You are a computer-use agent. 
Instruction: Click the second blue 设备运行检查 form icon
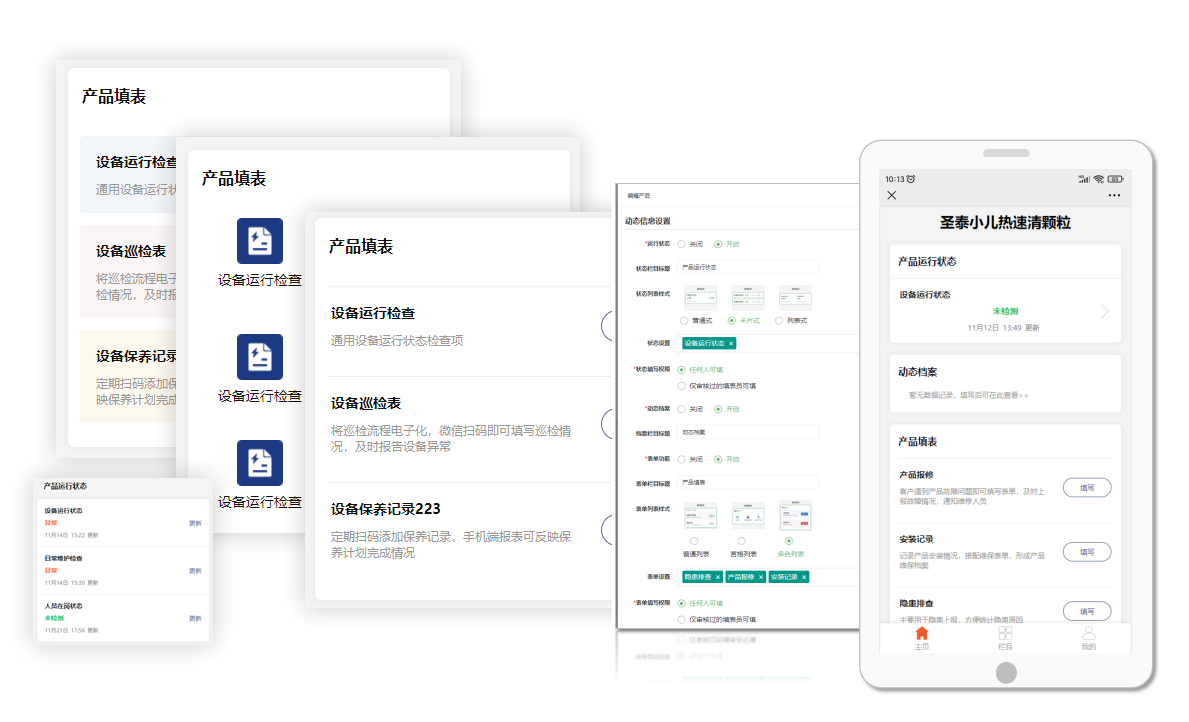coord(259,357)
